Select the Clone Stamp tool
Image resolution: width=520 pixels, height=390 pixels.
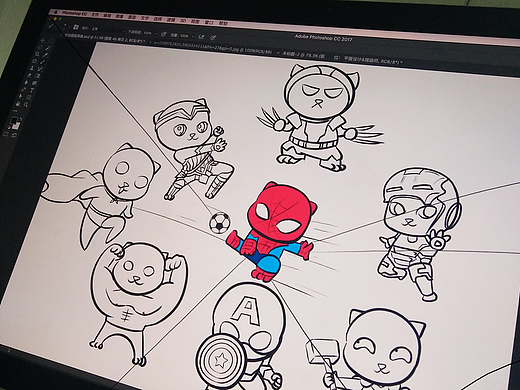[32, 68]
